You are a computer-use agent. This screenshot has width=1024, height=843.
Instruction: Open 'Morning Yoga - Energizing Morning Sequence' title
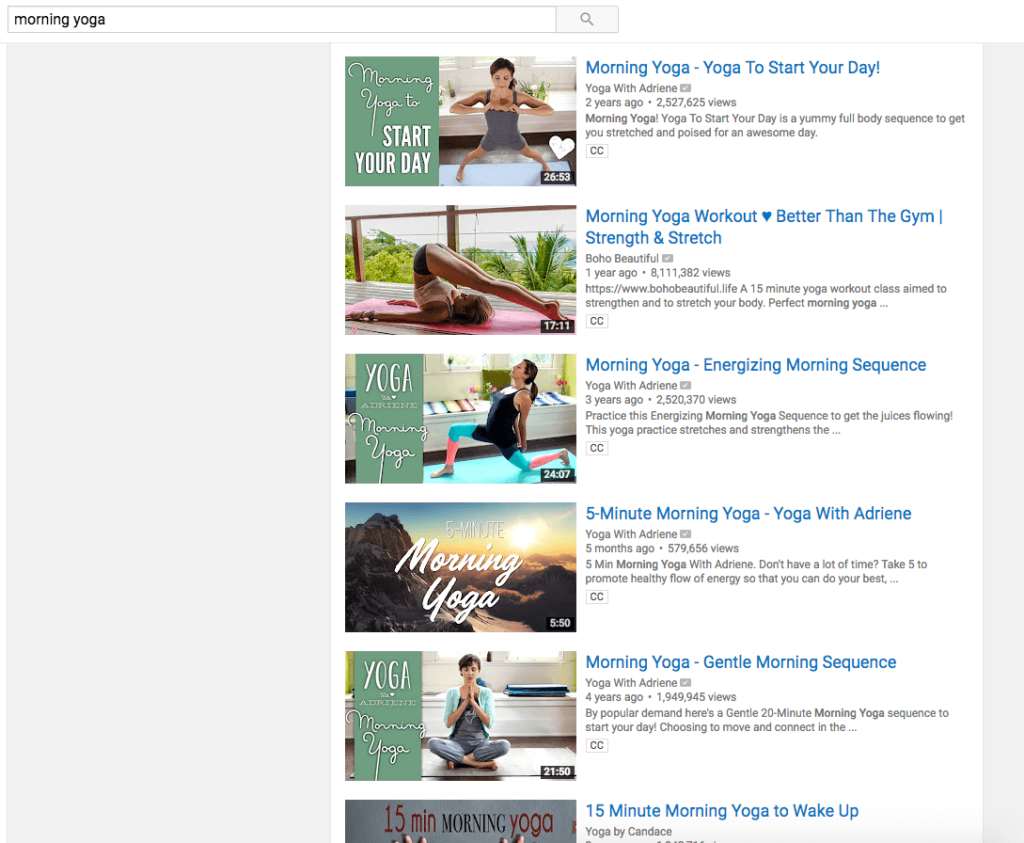pos(755,365)
